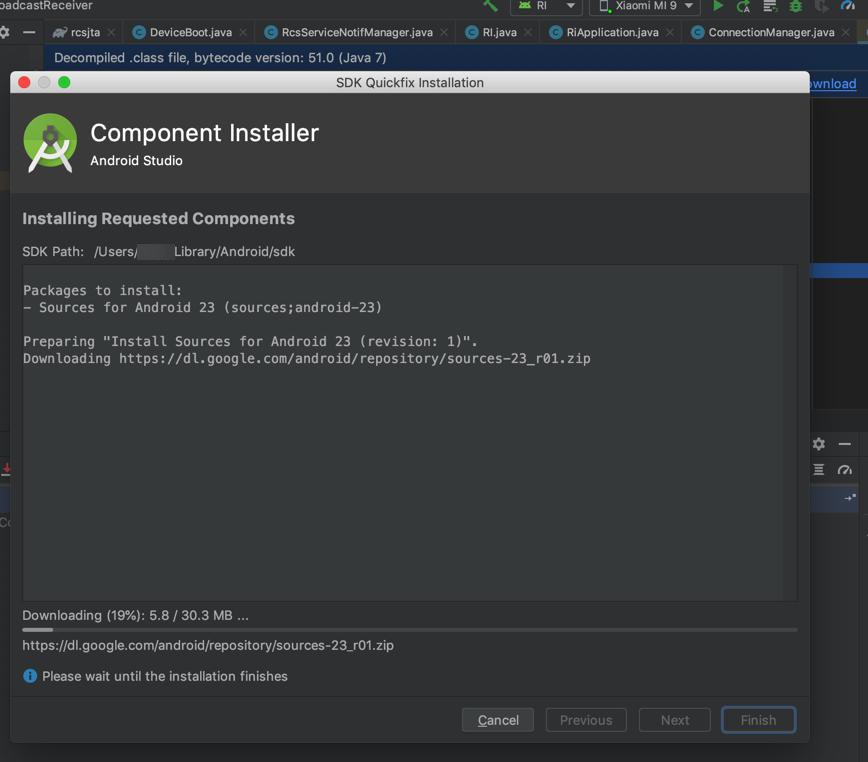
Task: Open the Profiler gauge icon in top toolbar
Action: point(848,6)
